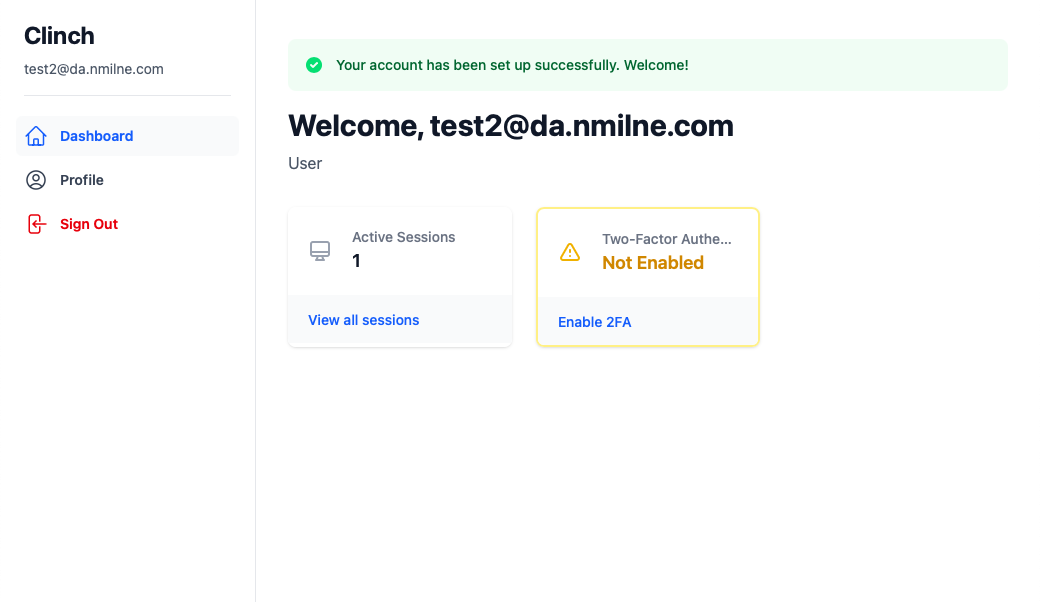Viewport: 1040px width, 602px height.
Task: Click the Active Sessions label
Action: [x=404, y=237]
